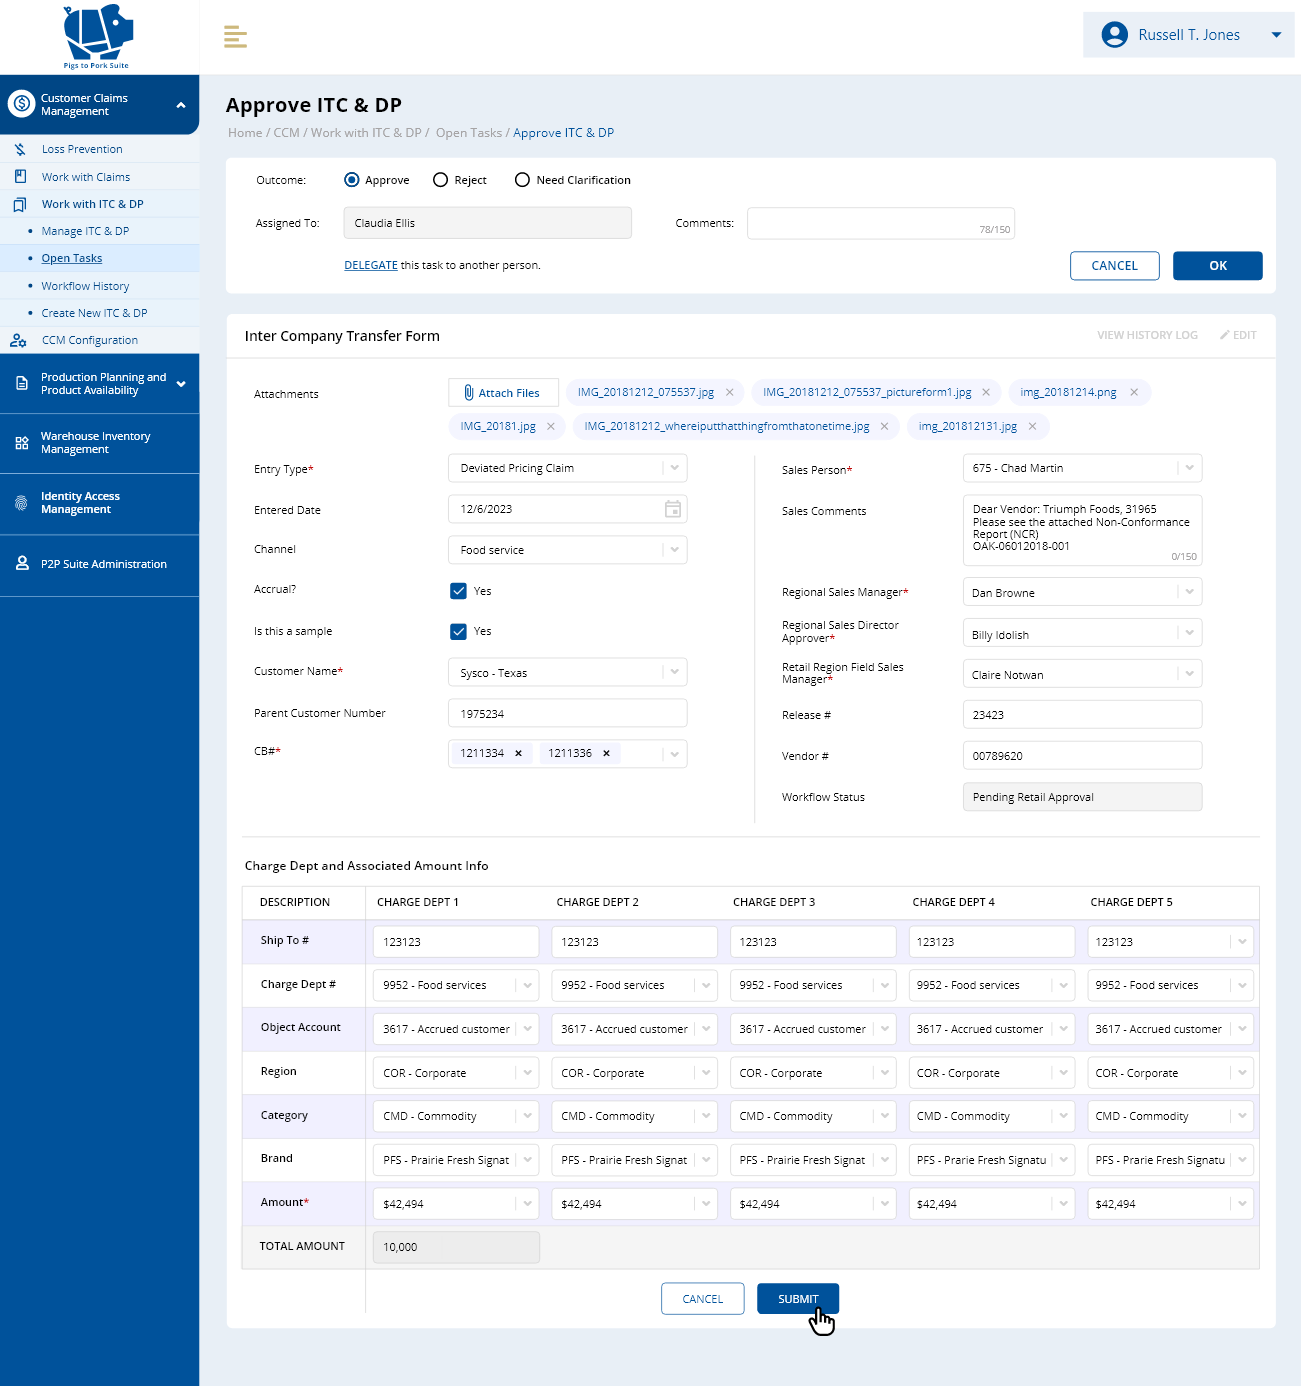Select the Reject outcome radio button

tap(440, 180)
